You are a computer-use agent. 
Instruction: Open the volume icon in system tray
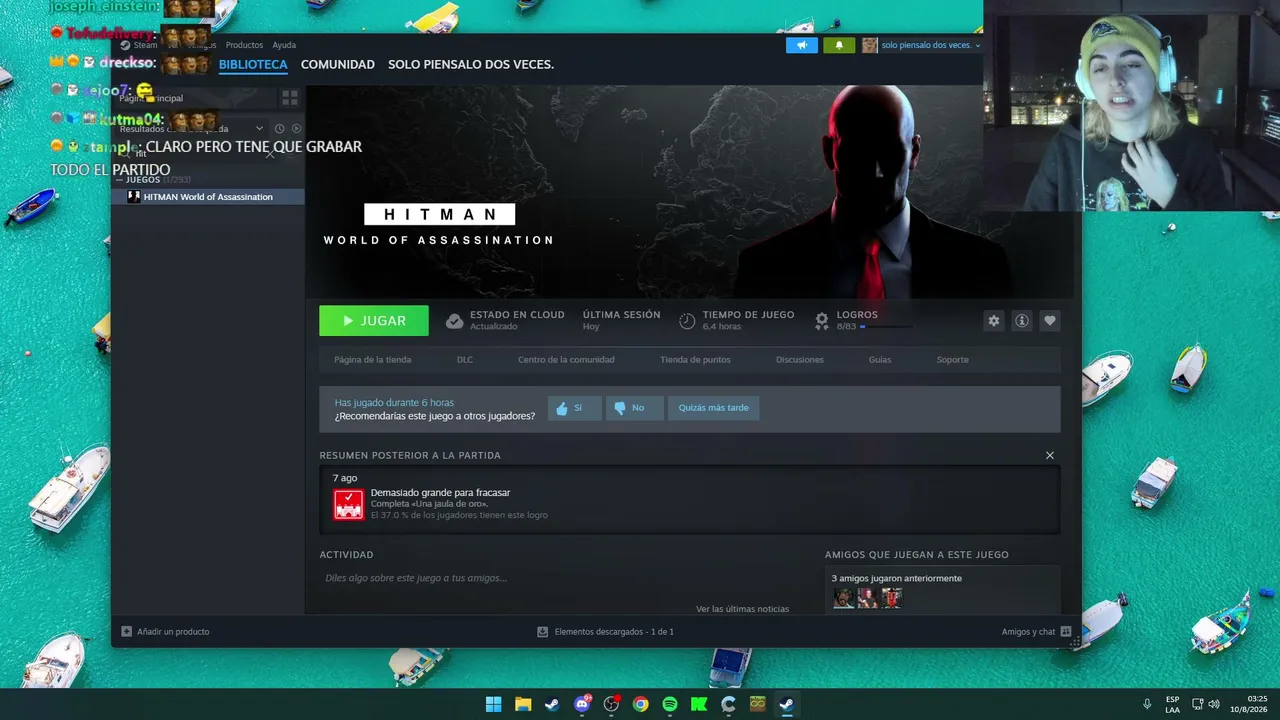pos(1214,704)
